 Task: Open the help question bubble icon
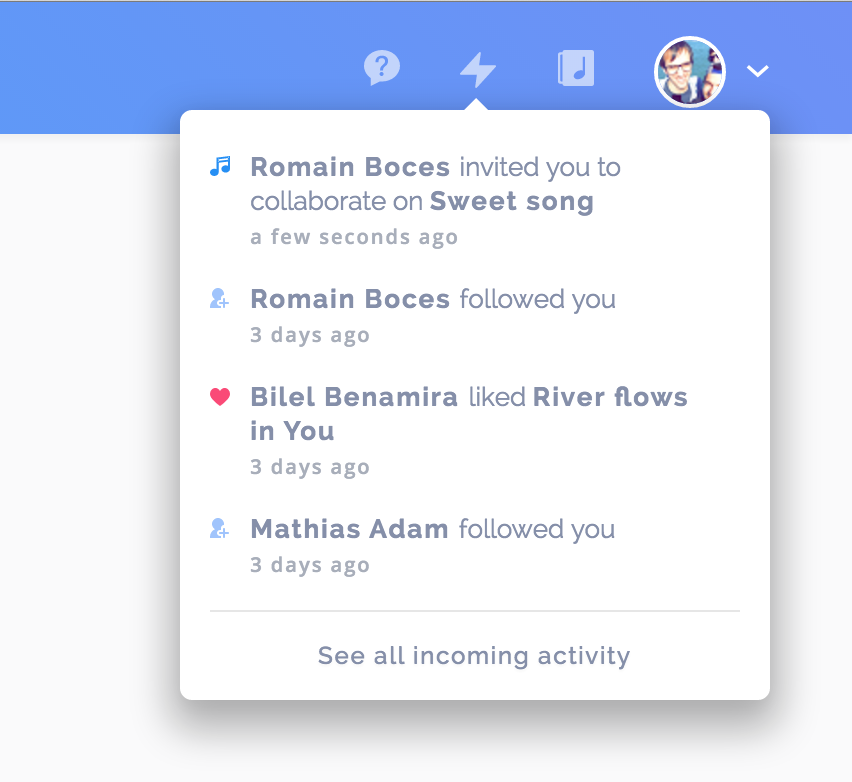[x=382, y=68]
